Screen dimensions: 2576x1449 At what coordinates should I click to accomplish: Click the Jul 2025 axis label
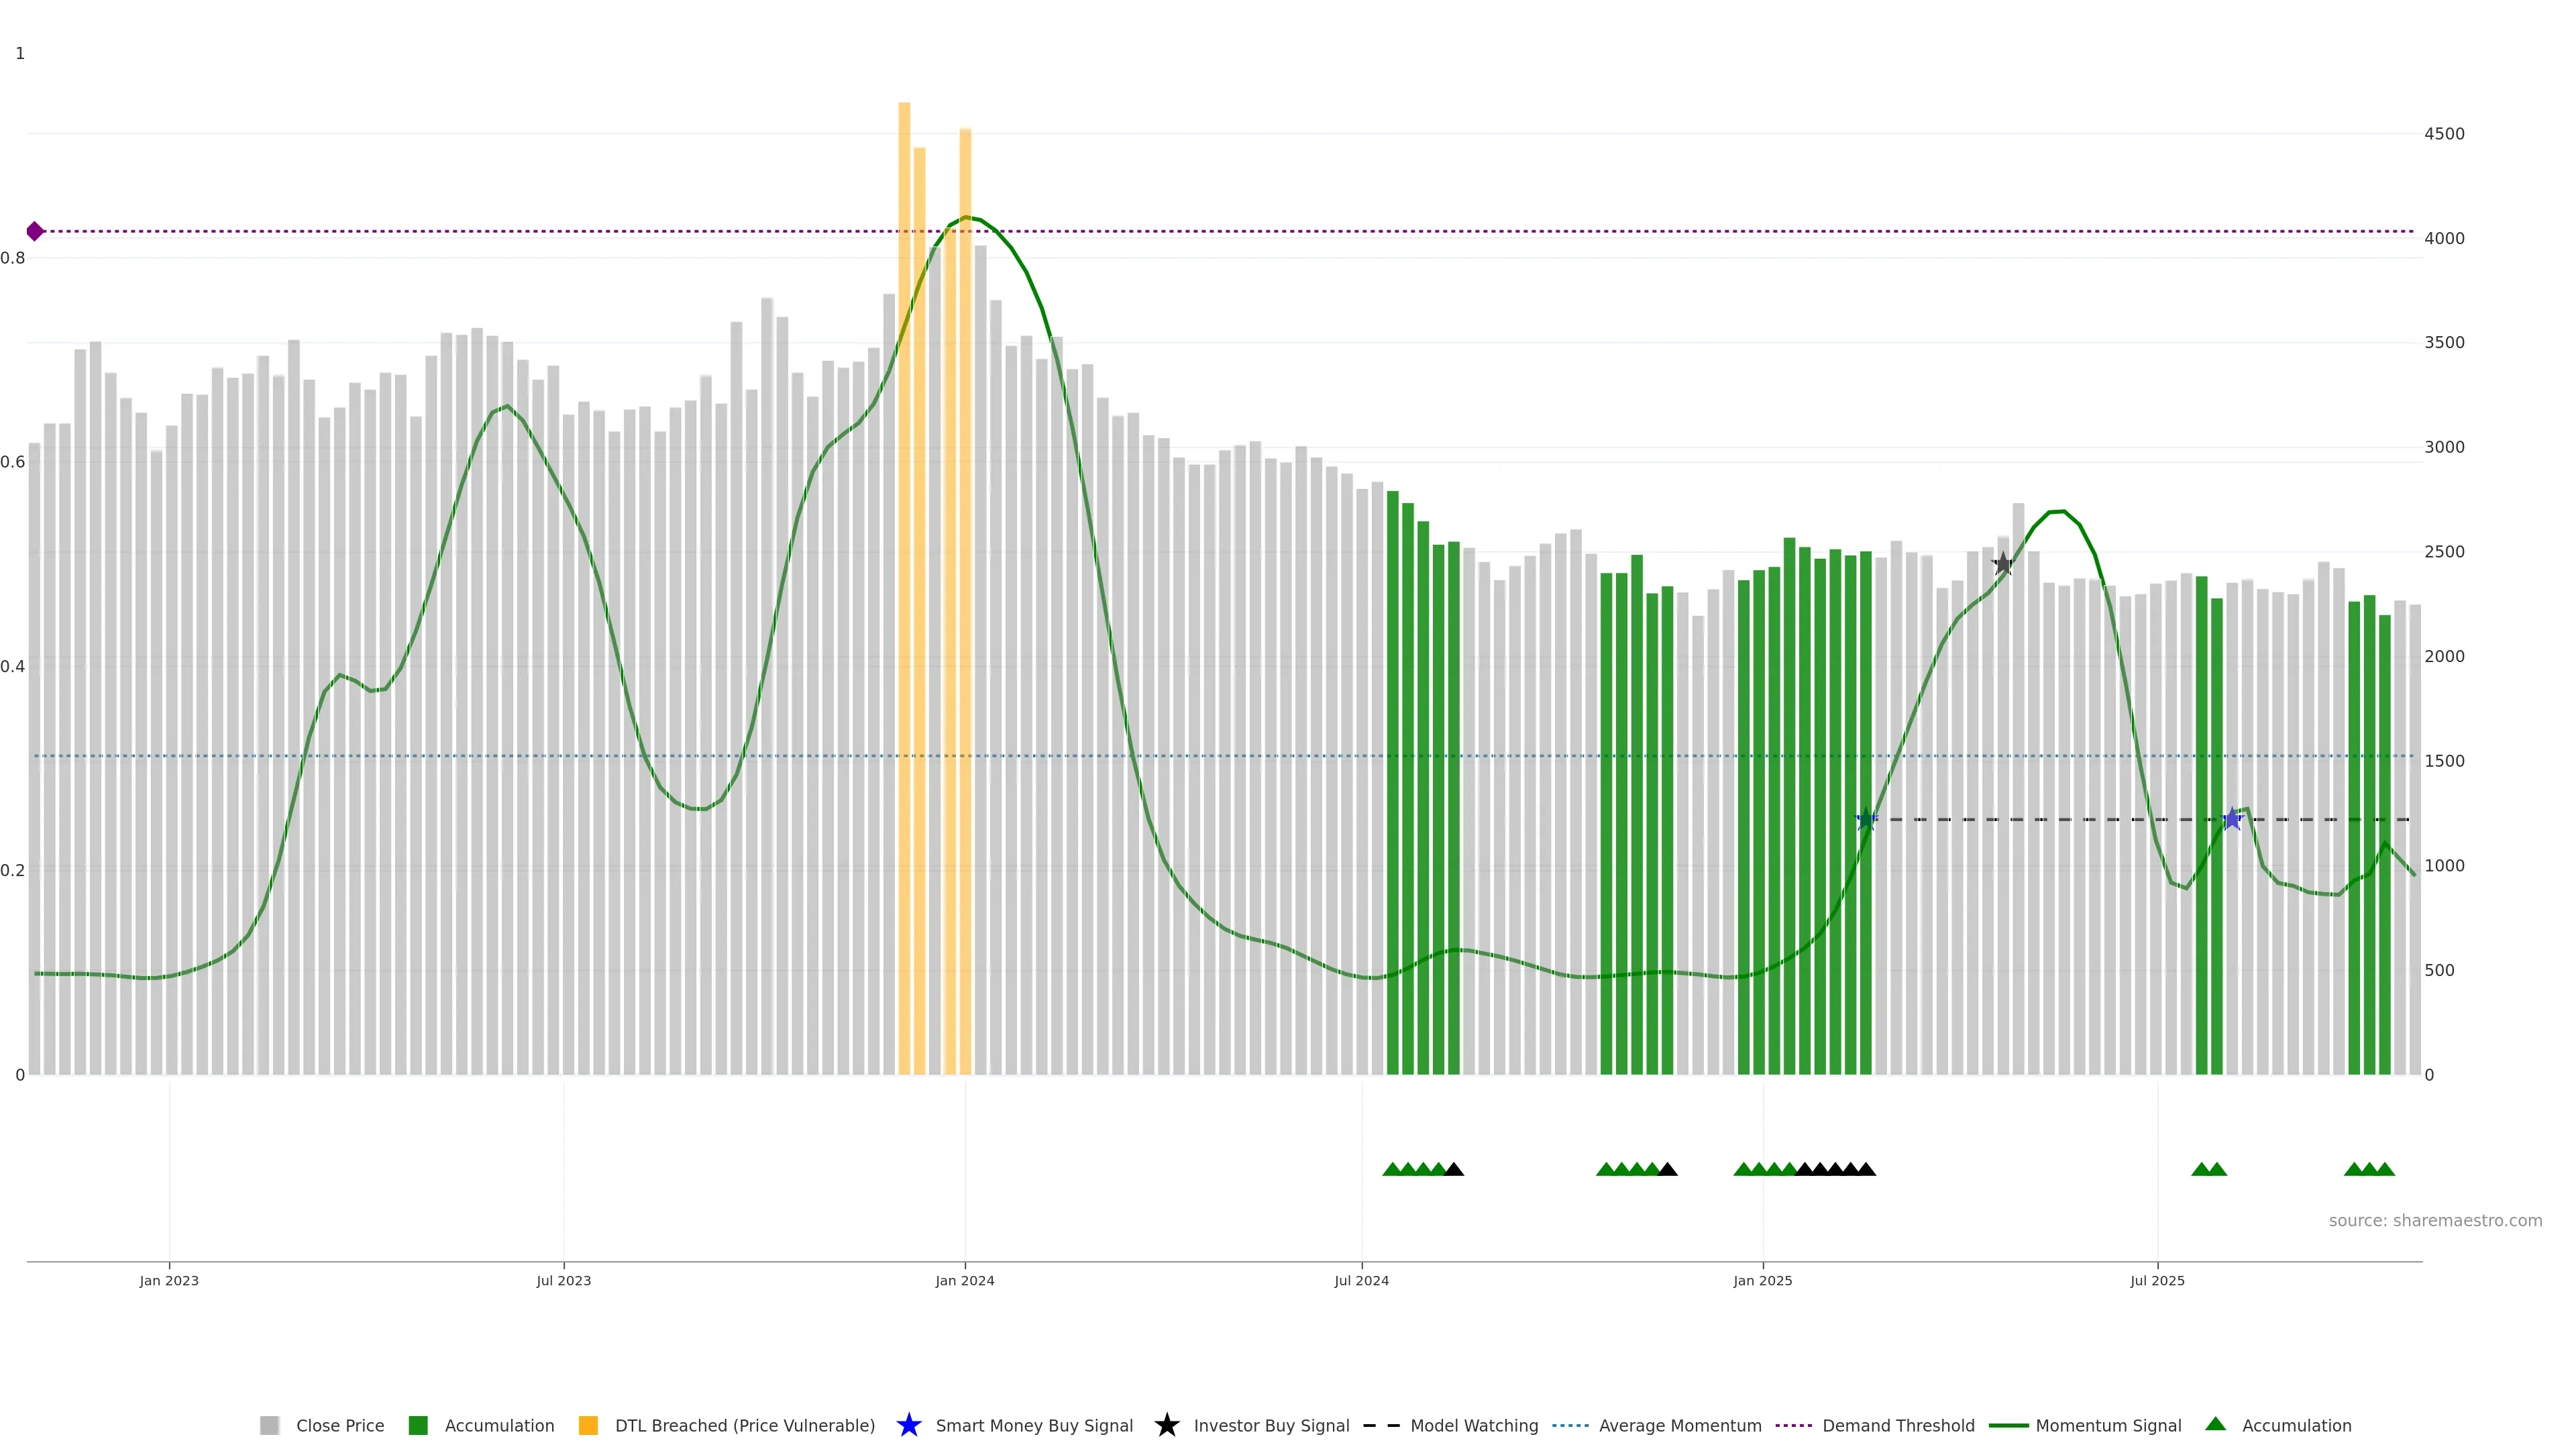coord(2157,1280)
